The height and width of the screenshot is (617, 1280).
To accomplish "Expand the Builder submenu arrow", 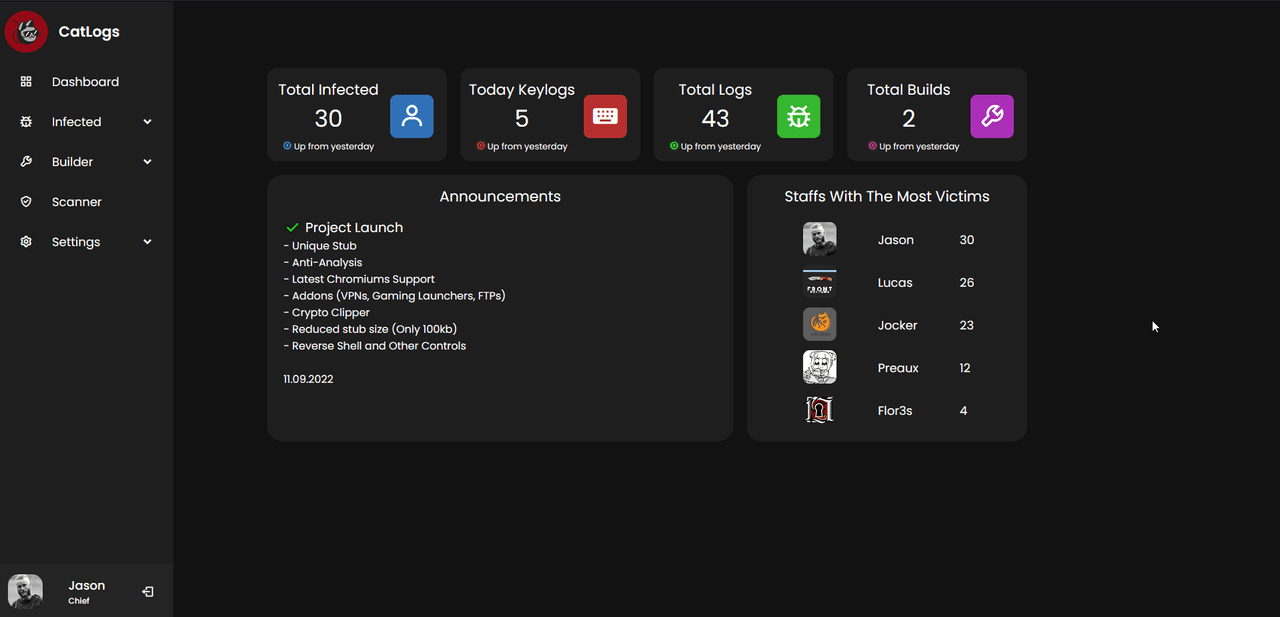I will coord(148,162).
